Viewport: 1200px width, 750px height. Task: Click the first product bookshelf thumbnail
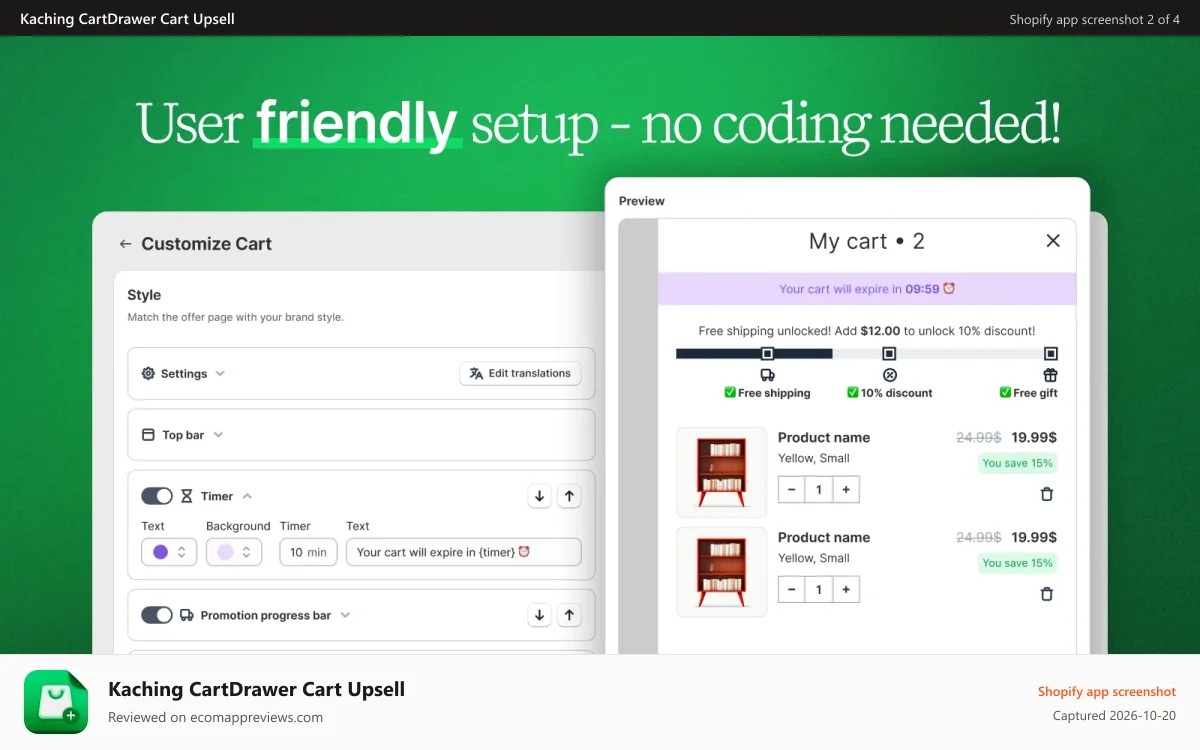[721, 472]
